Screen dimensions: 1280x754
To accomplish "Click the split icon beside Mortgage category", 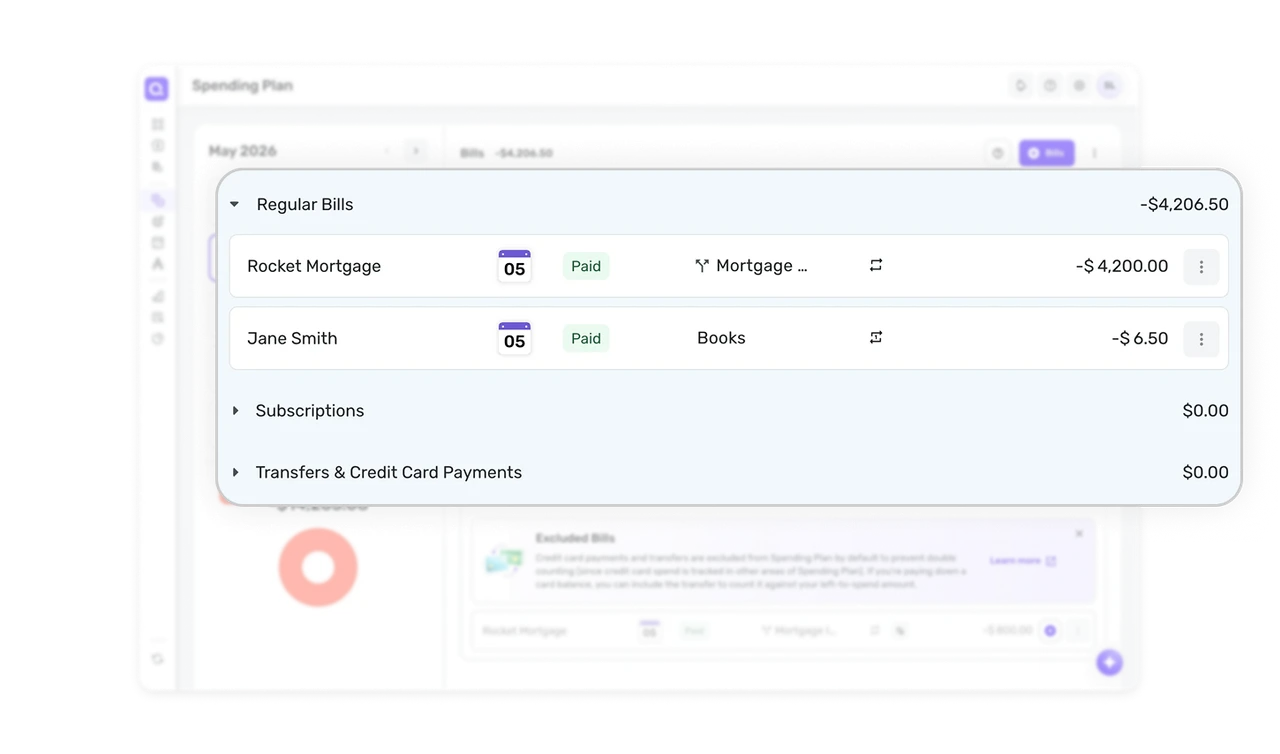I will tap(702, 266).
